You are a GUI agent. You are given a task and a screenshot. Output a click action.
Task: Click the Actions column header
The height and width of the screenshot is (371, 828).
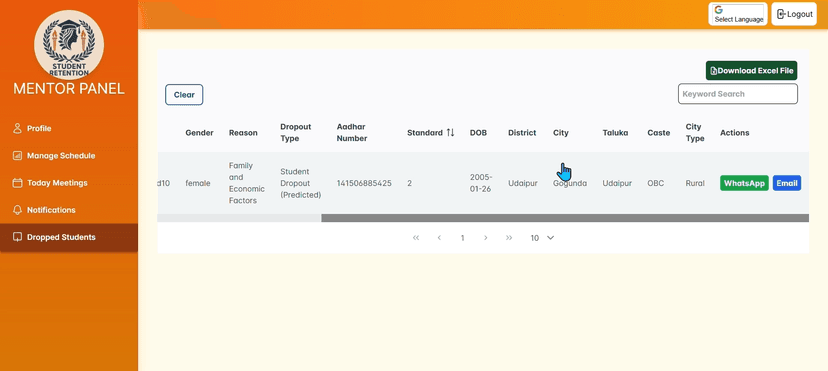pyautogui.click(x=735, y=133)
